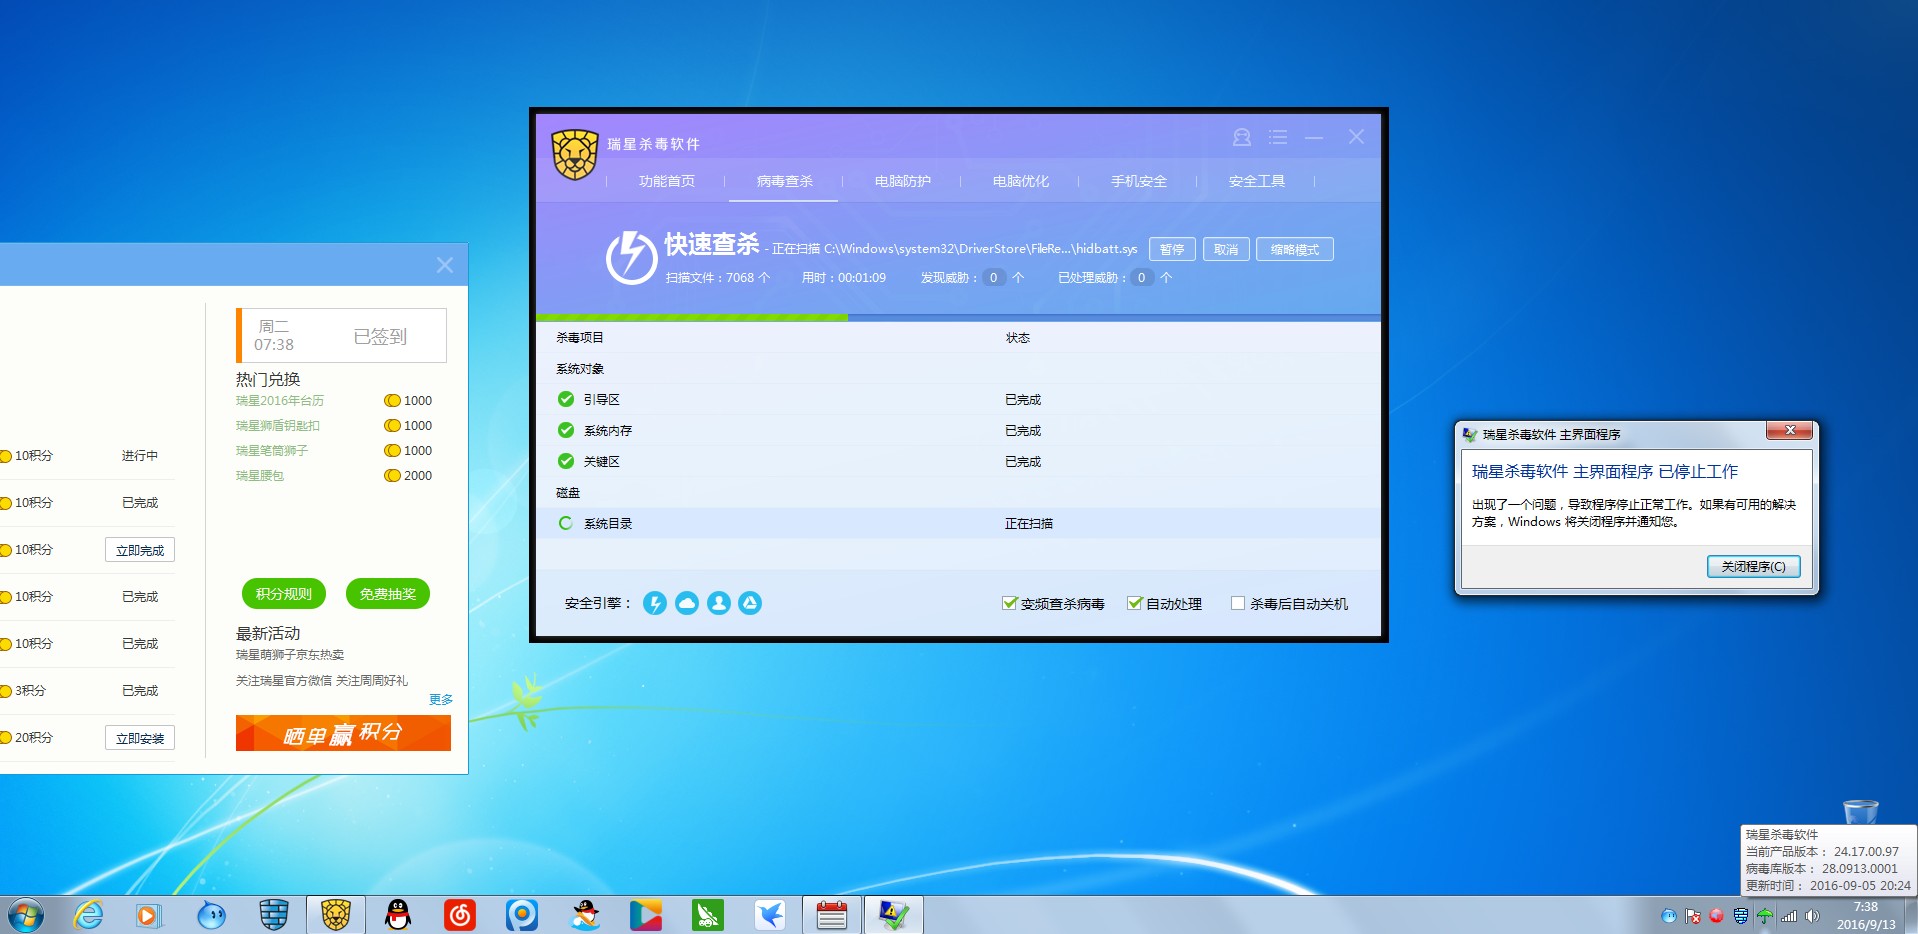Open the brick-shield firewall app on taskbar
The width and height of the screenshot is (1918, 934).
273,915
